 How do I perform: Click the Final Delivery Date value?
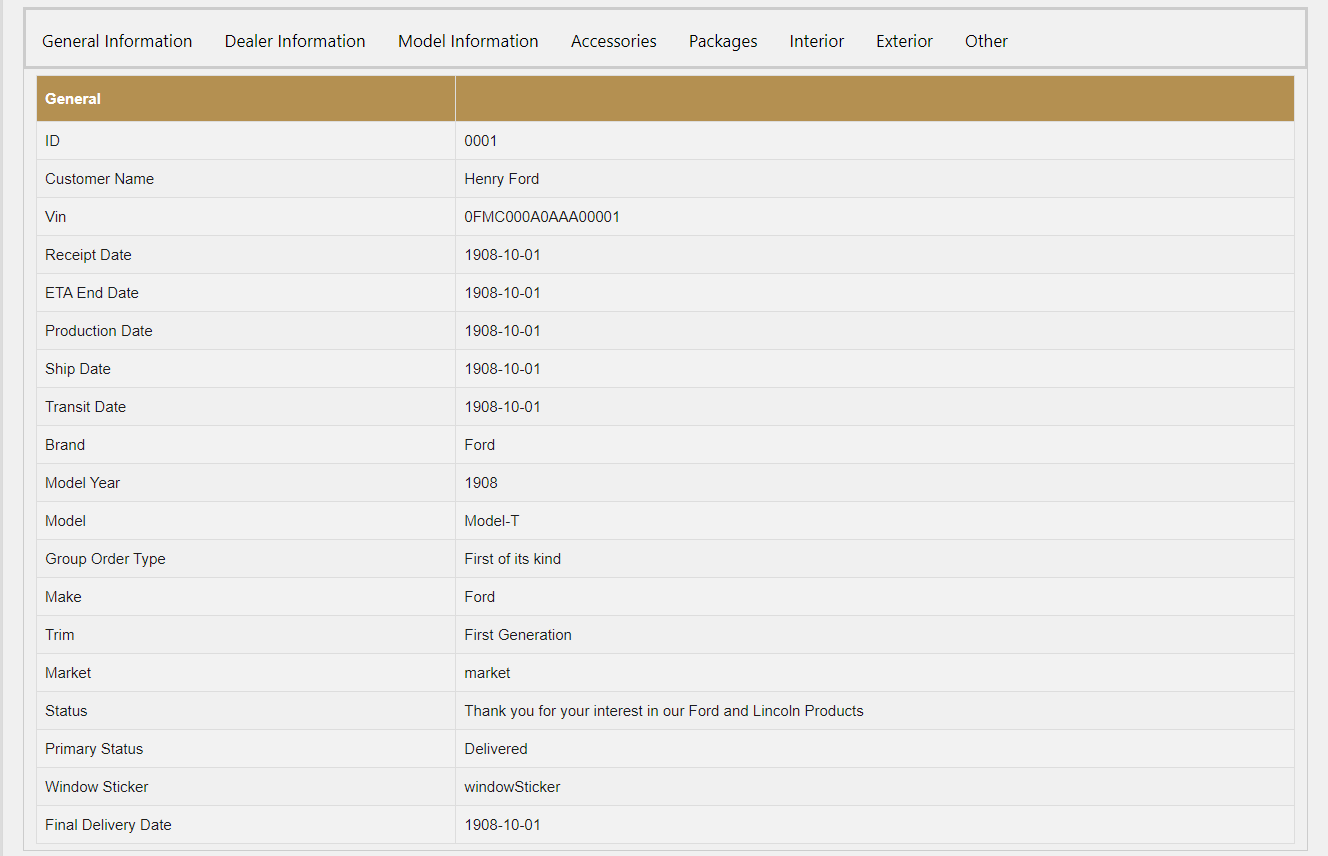pos(503,825)
